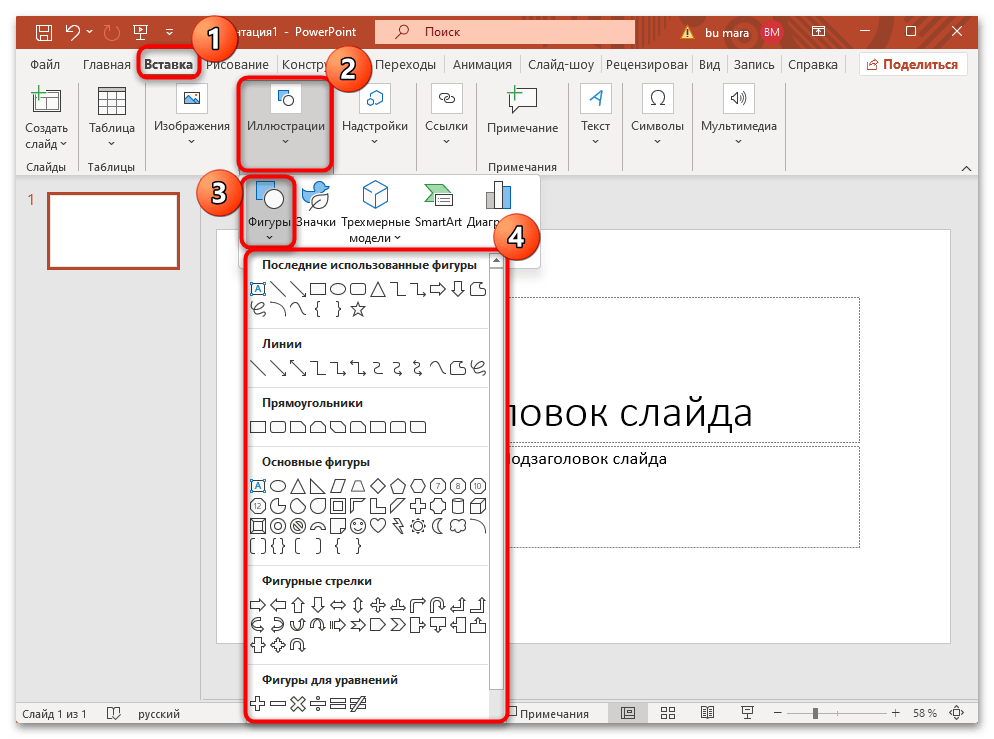Toggle ribbon display options in title bar
Screen dimensions: 994x739
(x=818, y=31)
